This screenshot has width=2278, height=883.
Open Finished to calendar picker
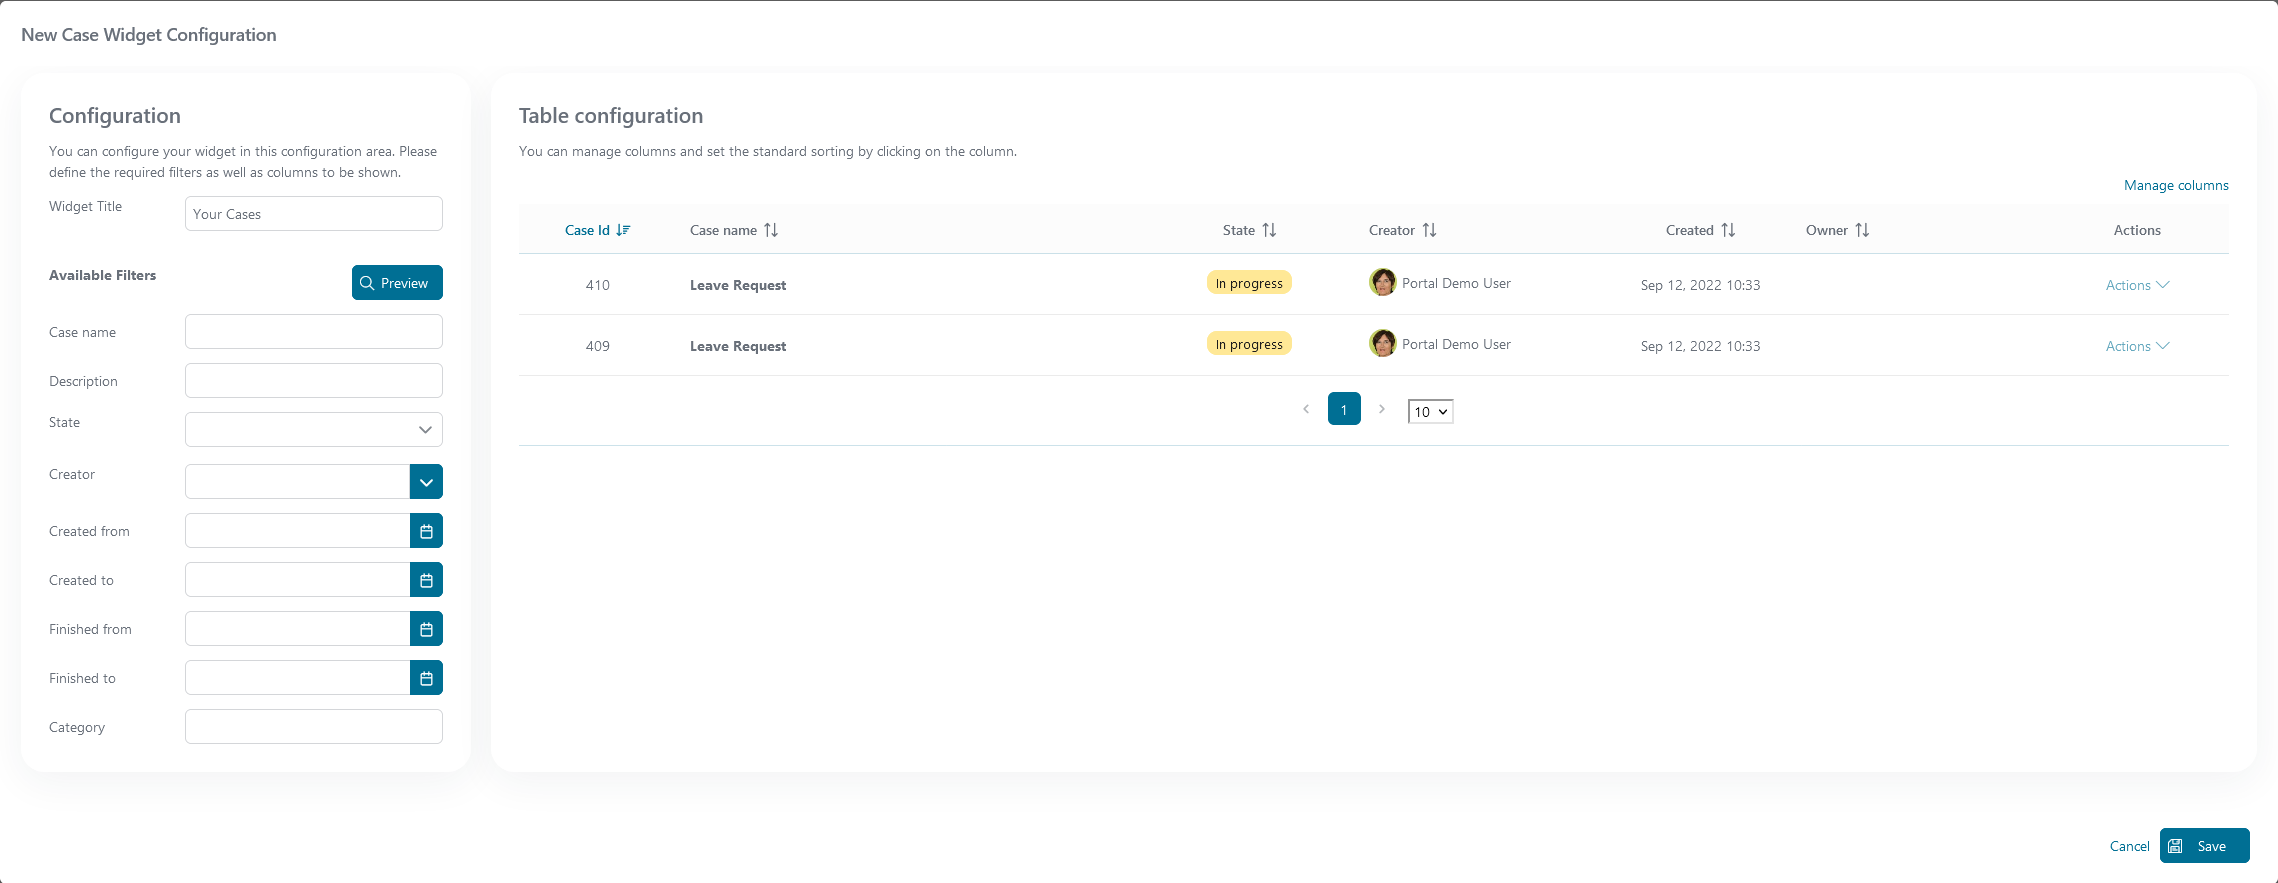tap(426, 678)
